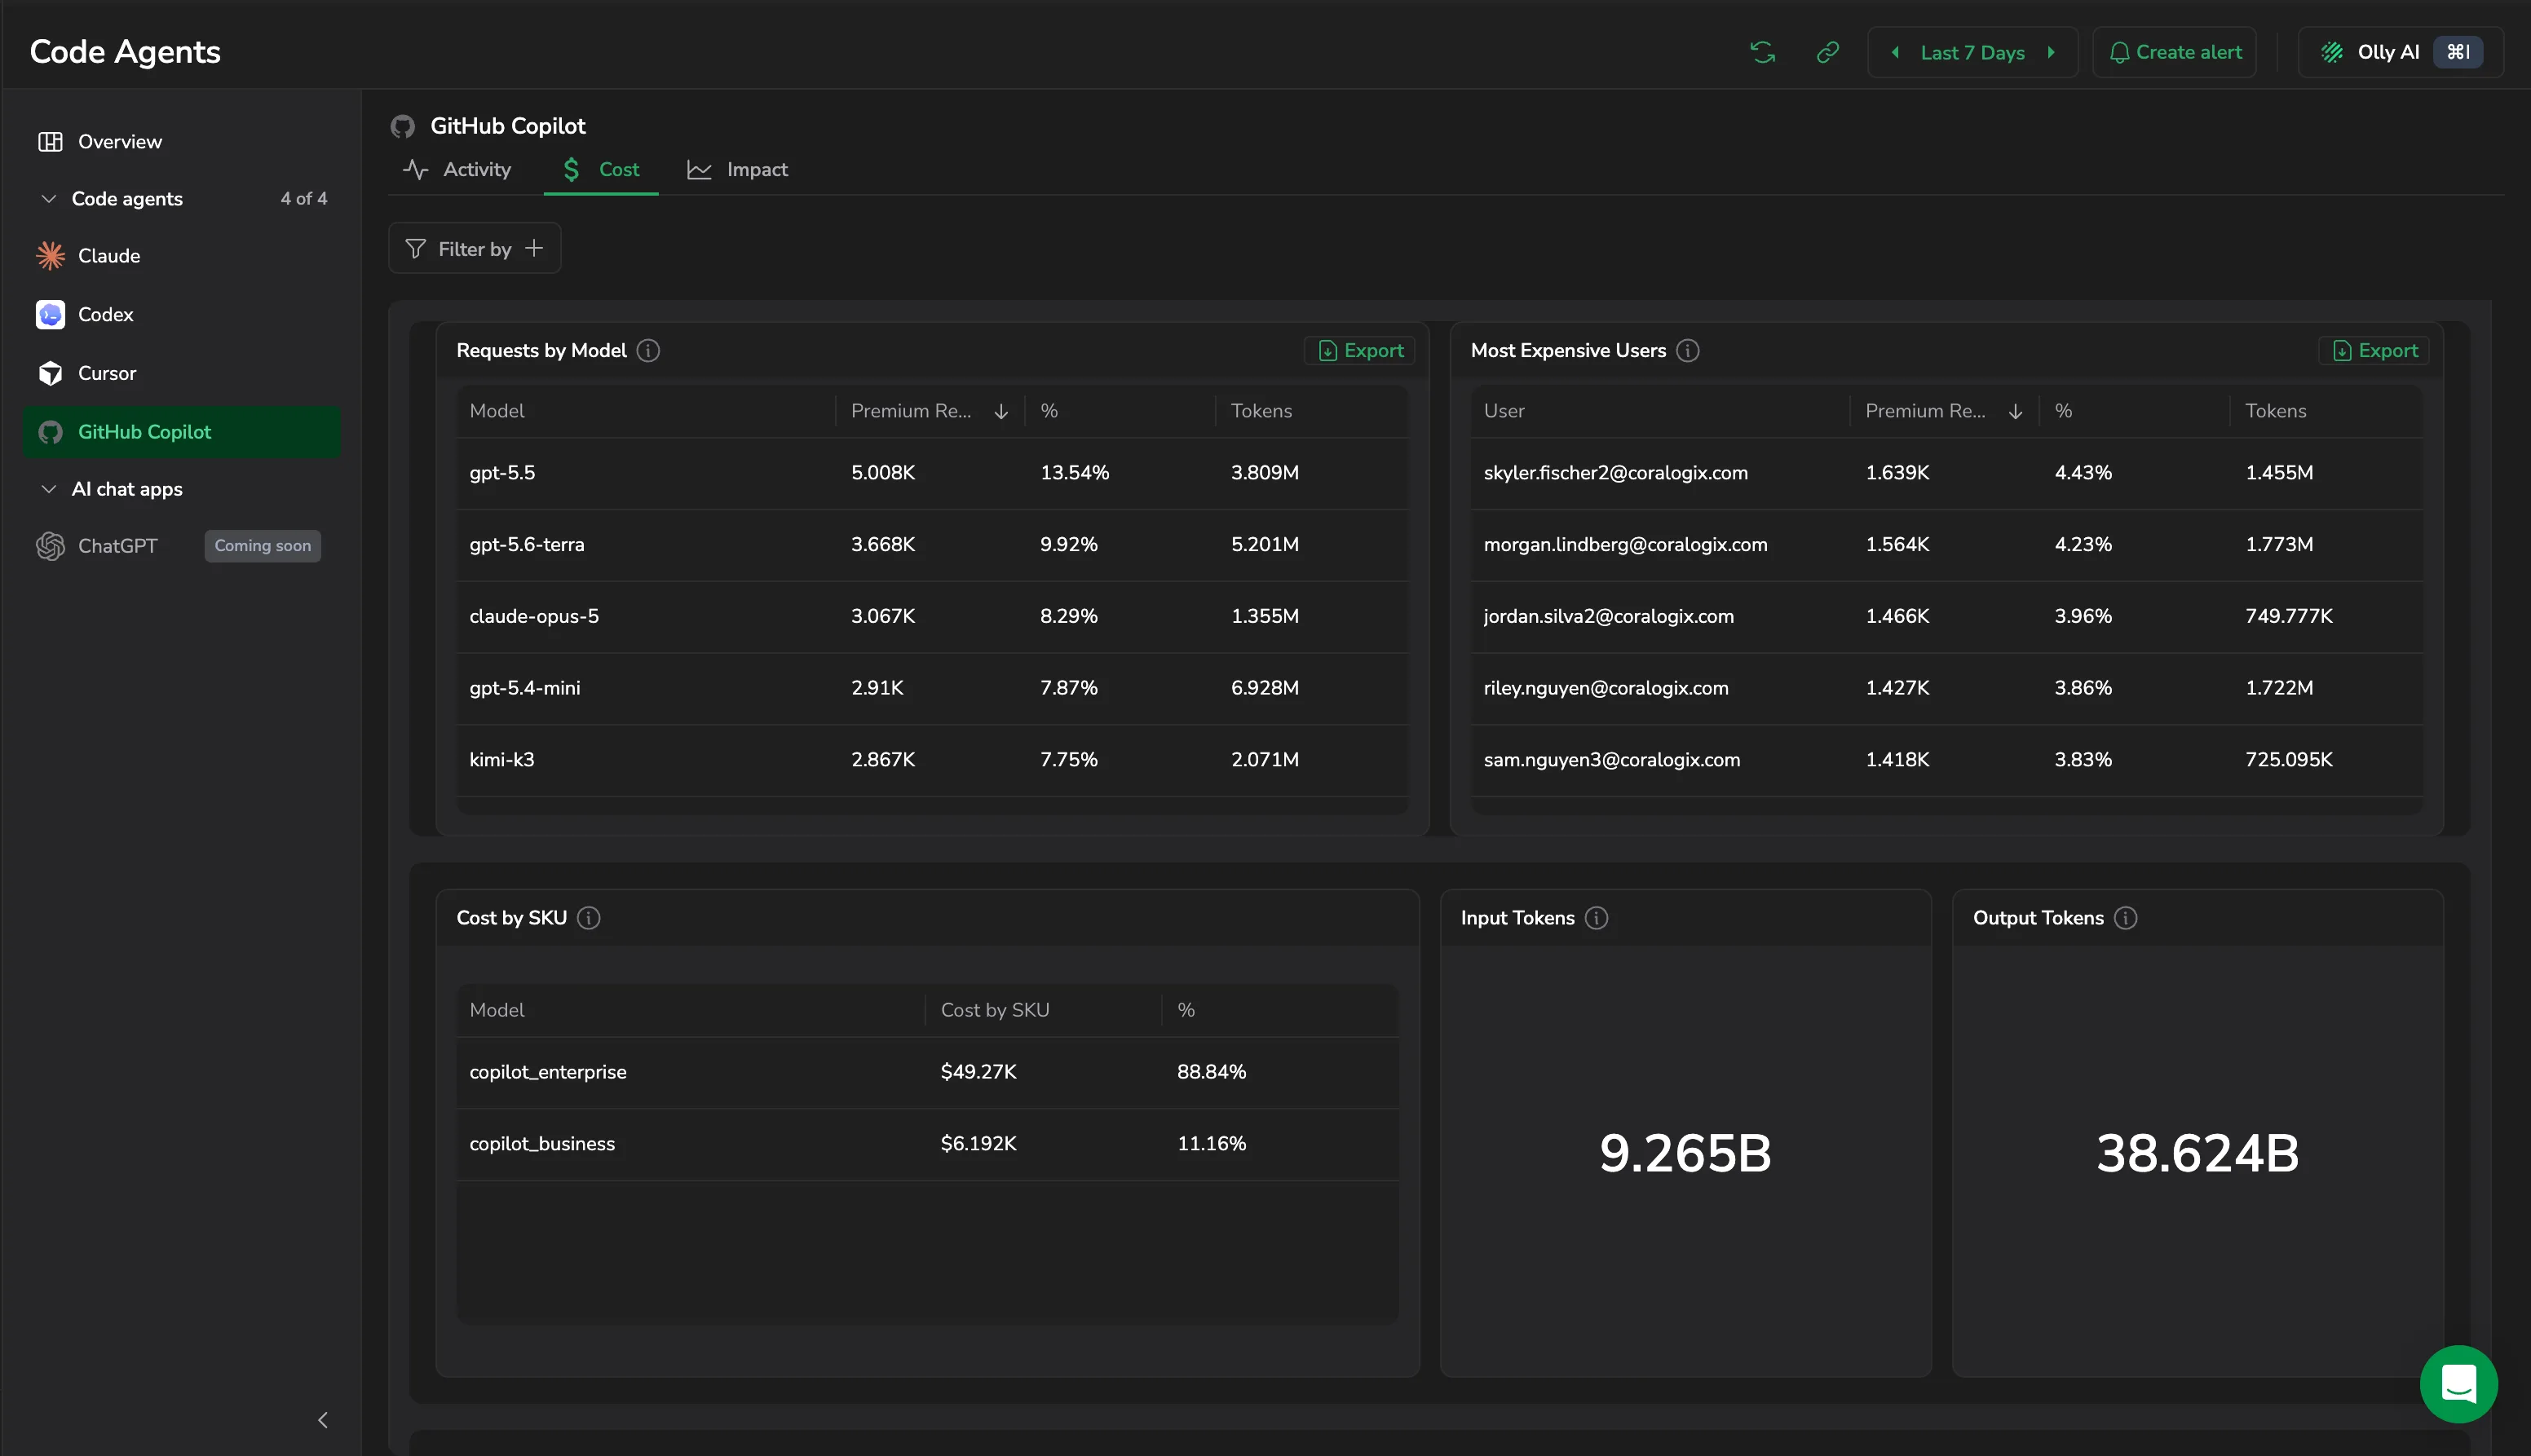Viewport: 2531px width, 1456px height.
Task: Click the refresh icon in top bar
Action: click(1762, 52)
